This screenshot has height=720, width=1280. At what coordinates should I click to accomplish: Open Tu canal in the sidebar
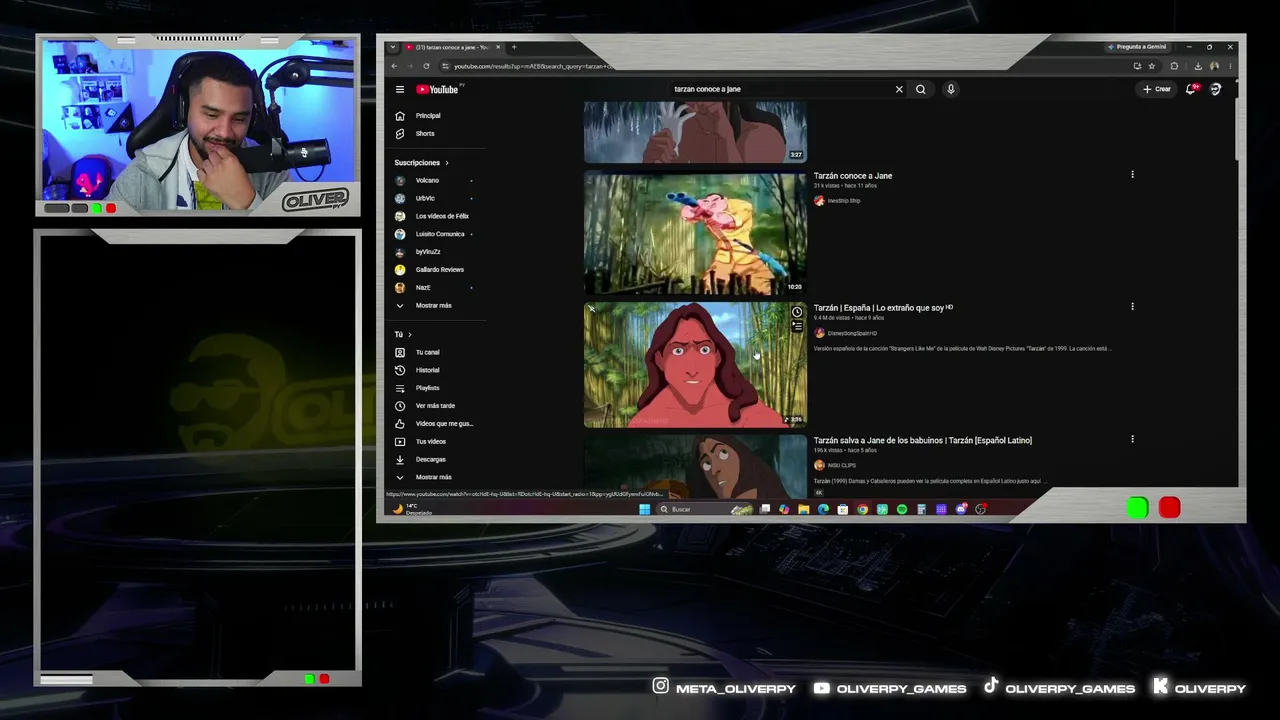click(x=438, y=352)
